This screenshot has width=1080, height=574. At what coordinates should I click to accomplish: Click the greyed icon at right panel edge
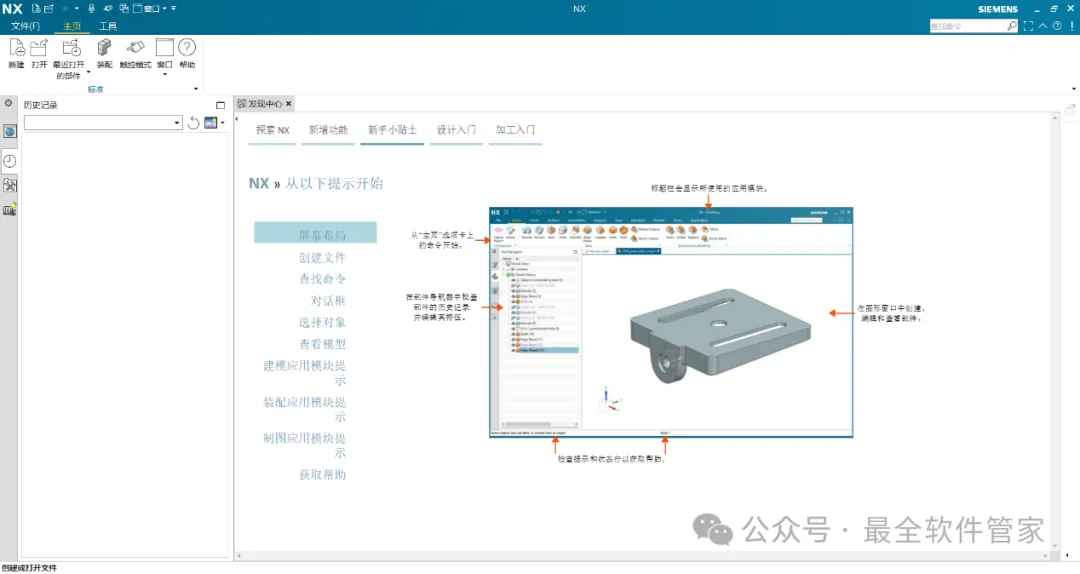[1070, 109]
